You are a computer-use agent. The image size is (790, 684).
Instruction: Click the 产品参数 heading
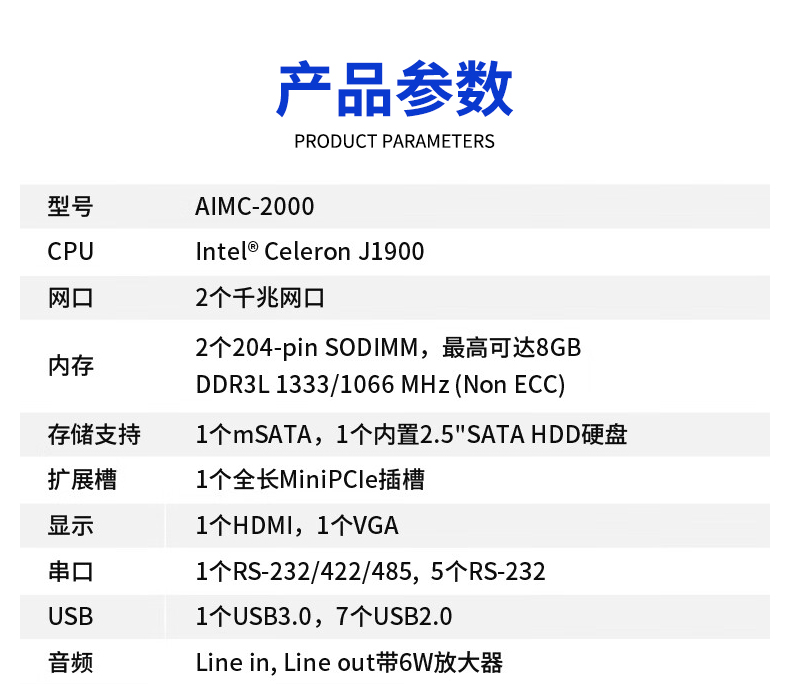tap(394, 90)
